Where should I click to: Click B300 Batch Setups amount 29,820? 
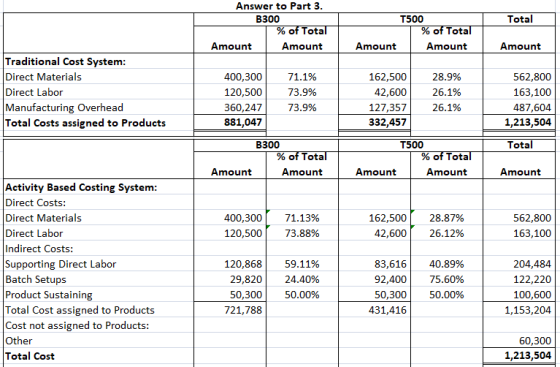[x=246, y=279]
